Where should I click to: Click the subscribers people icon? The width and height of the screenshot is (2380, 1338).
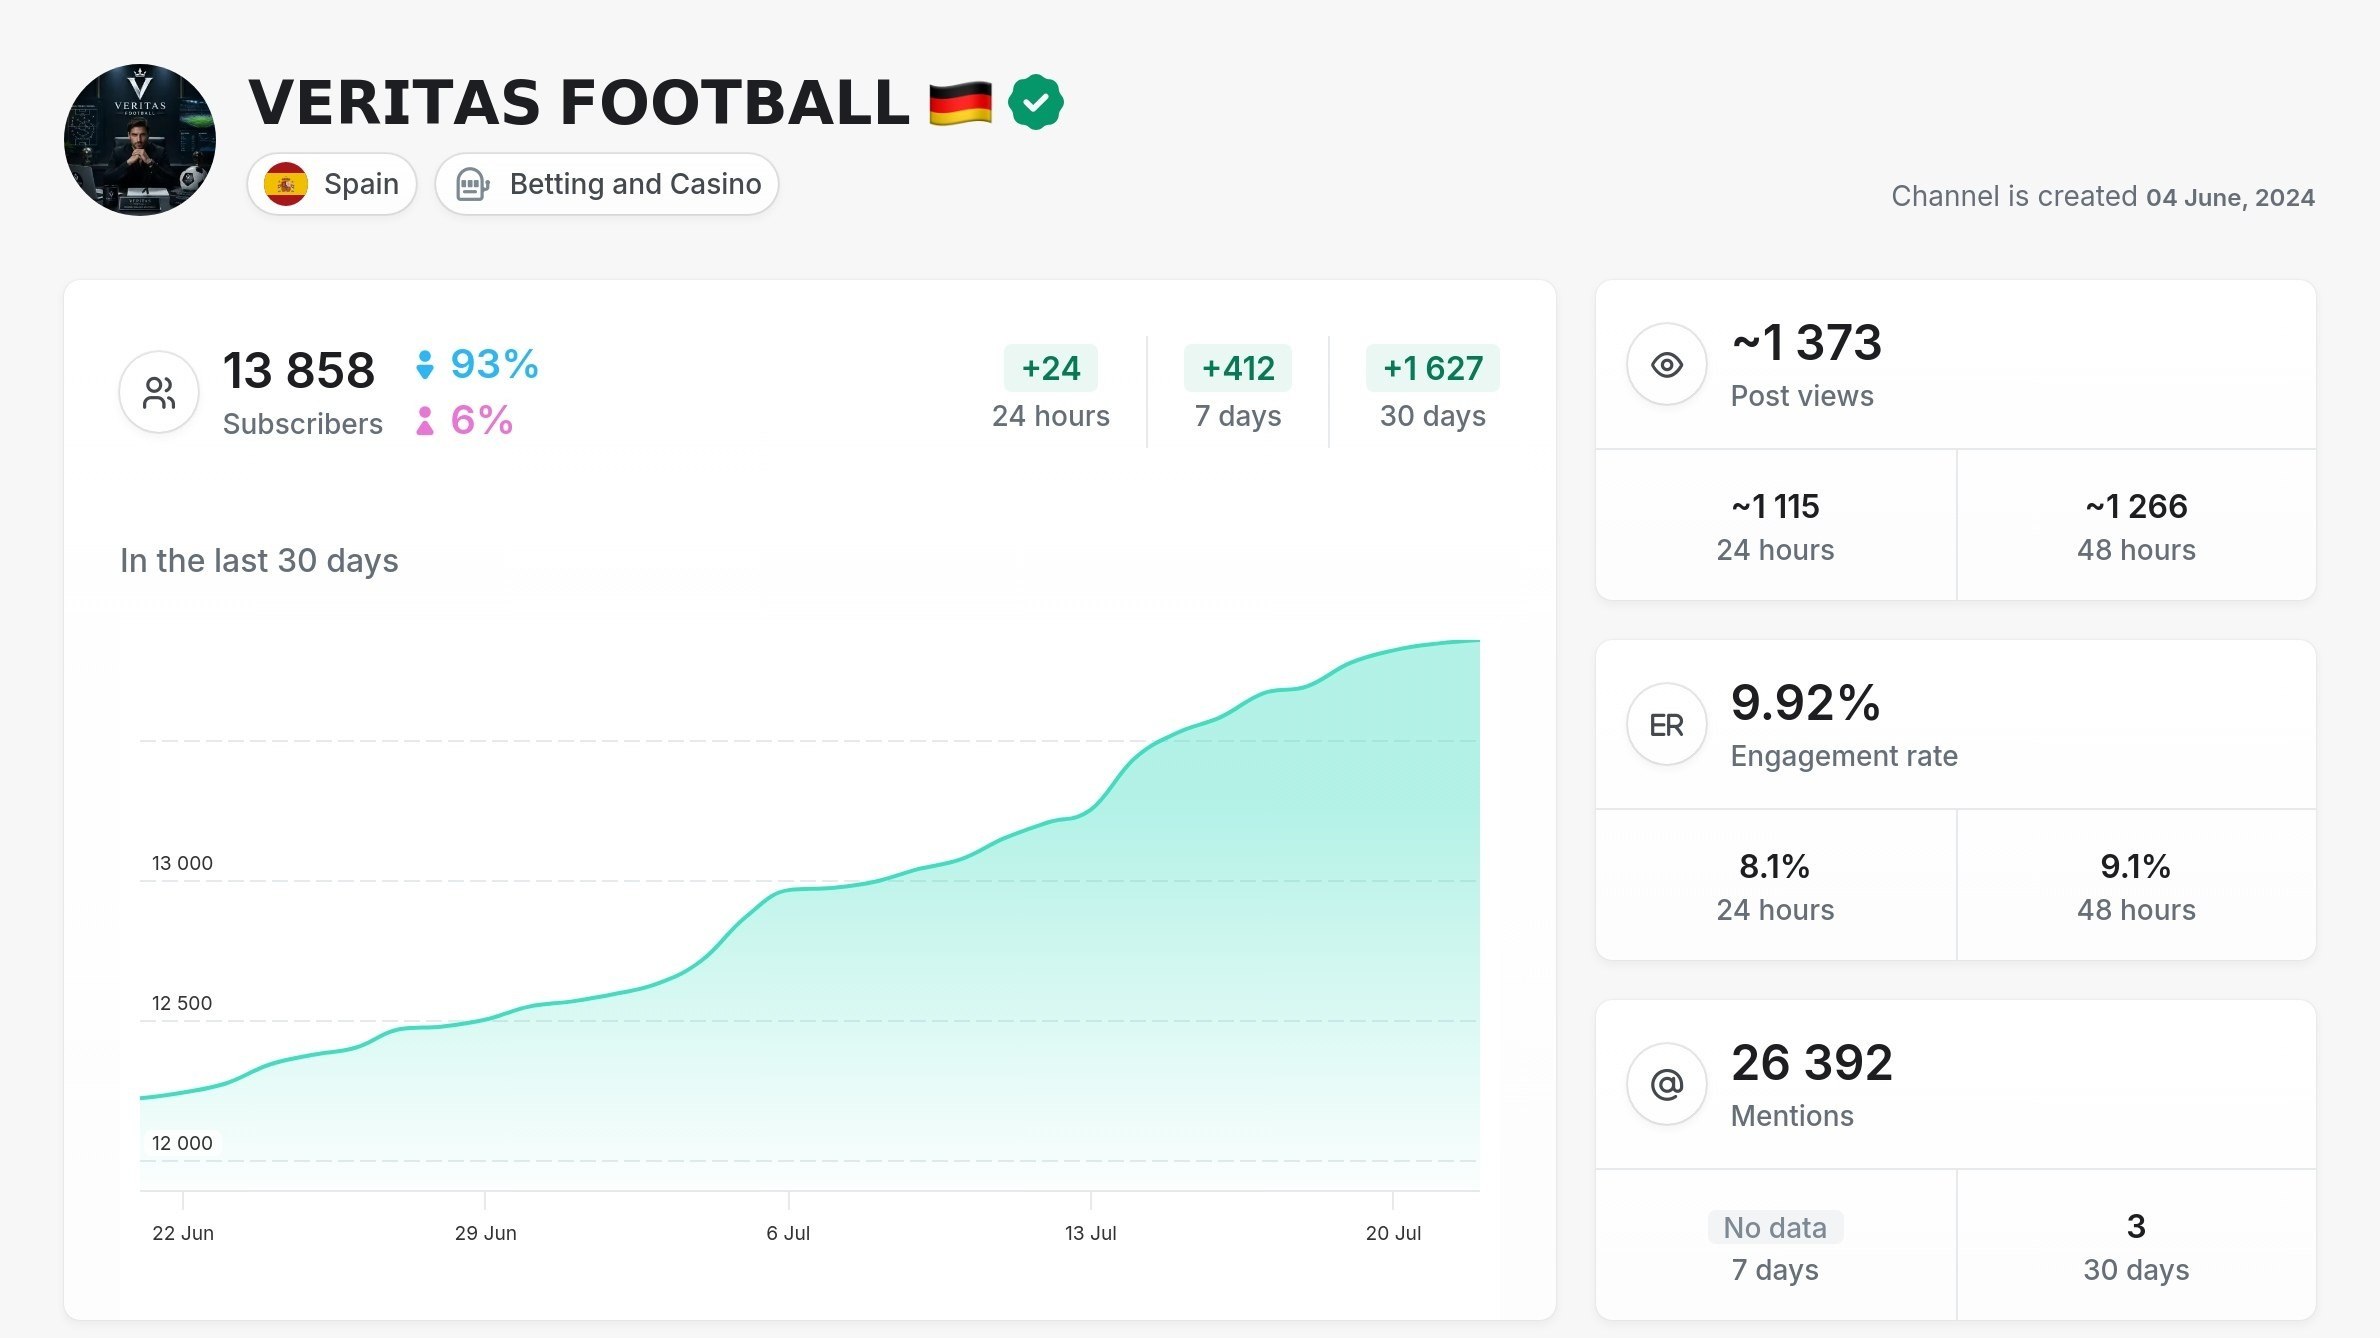(159, 392)
